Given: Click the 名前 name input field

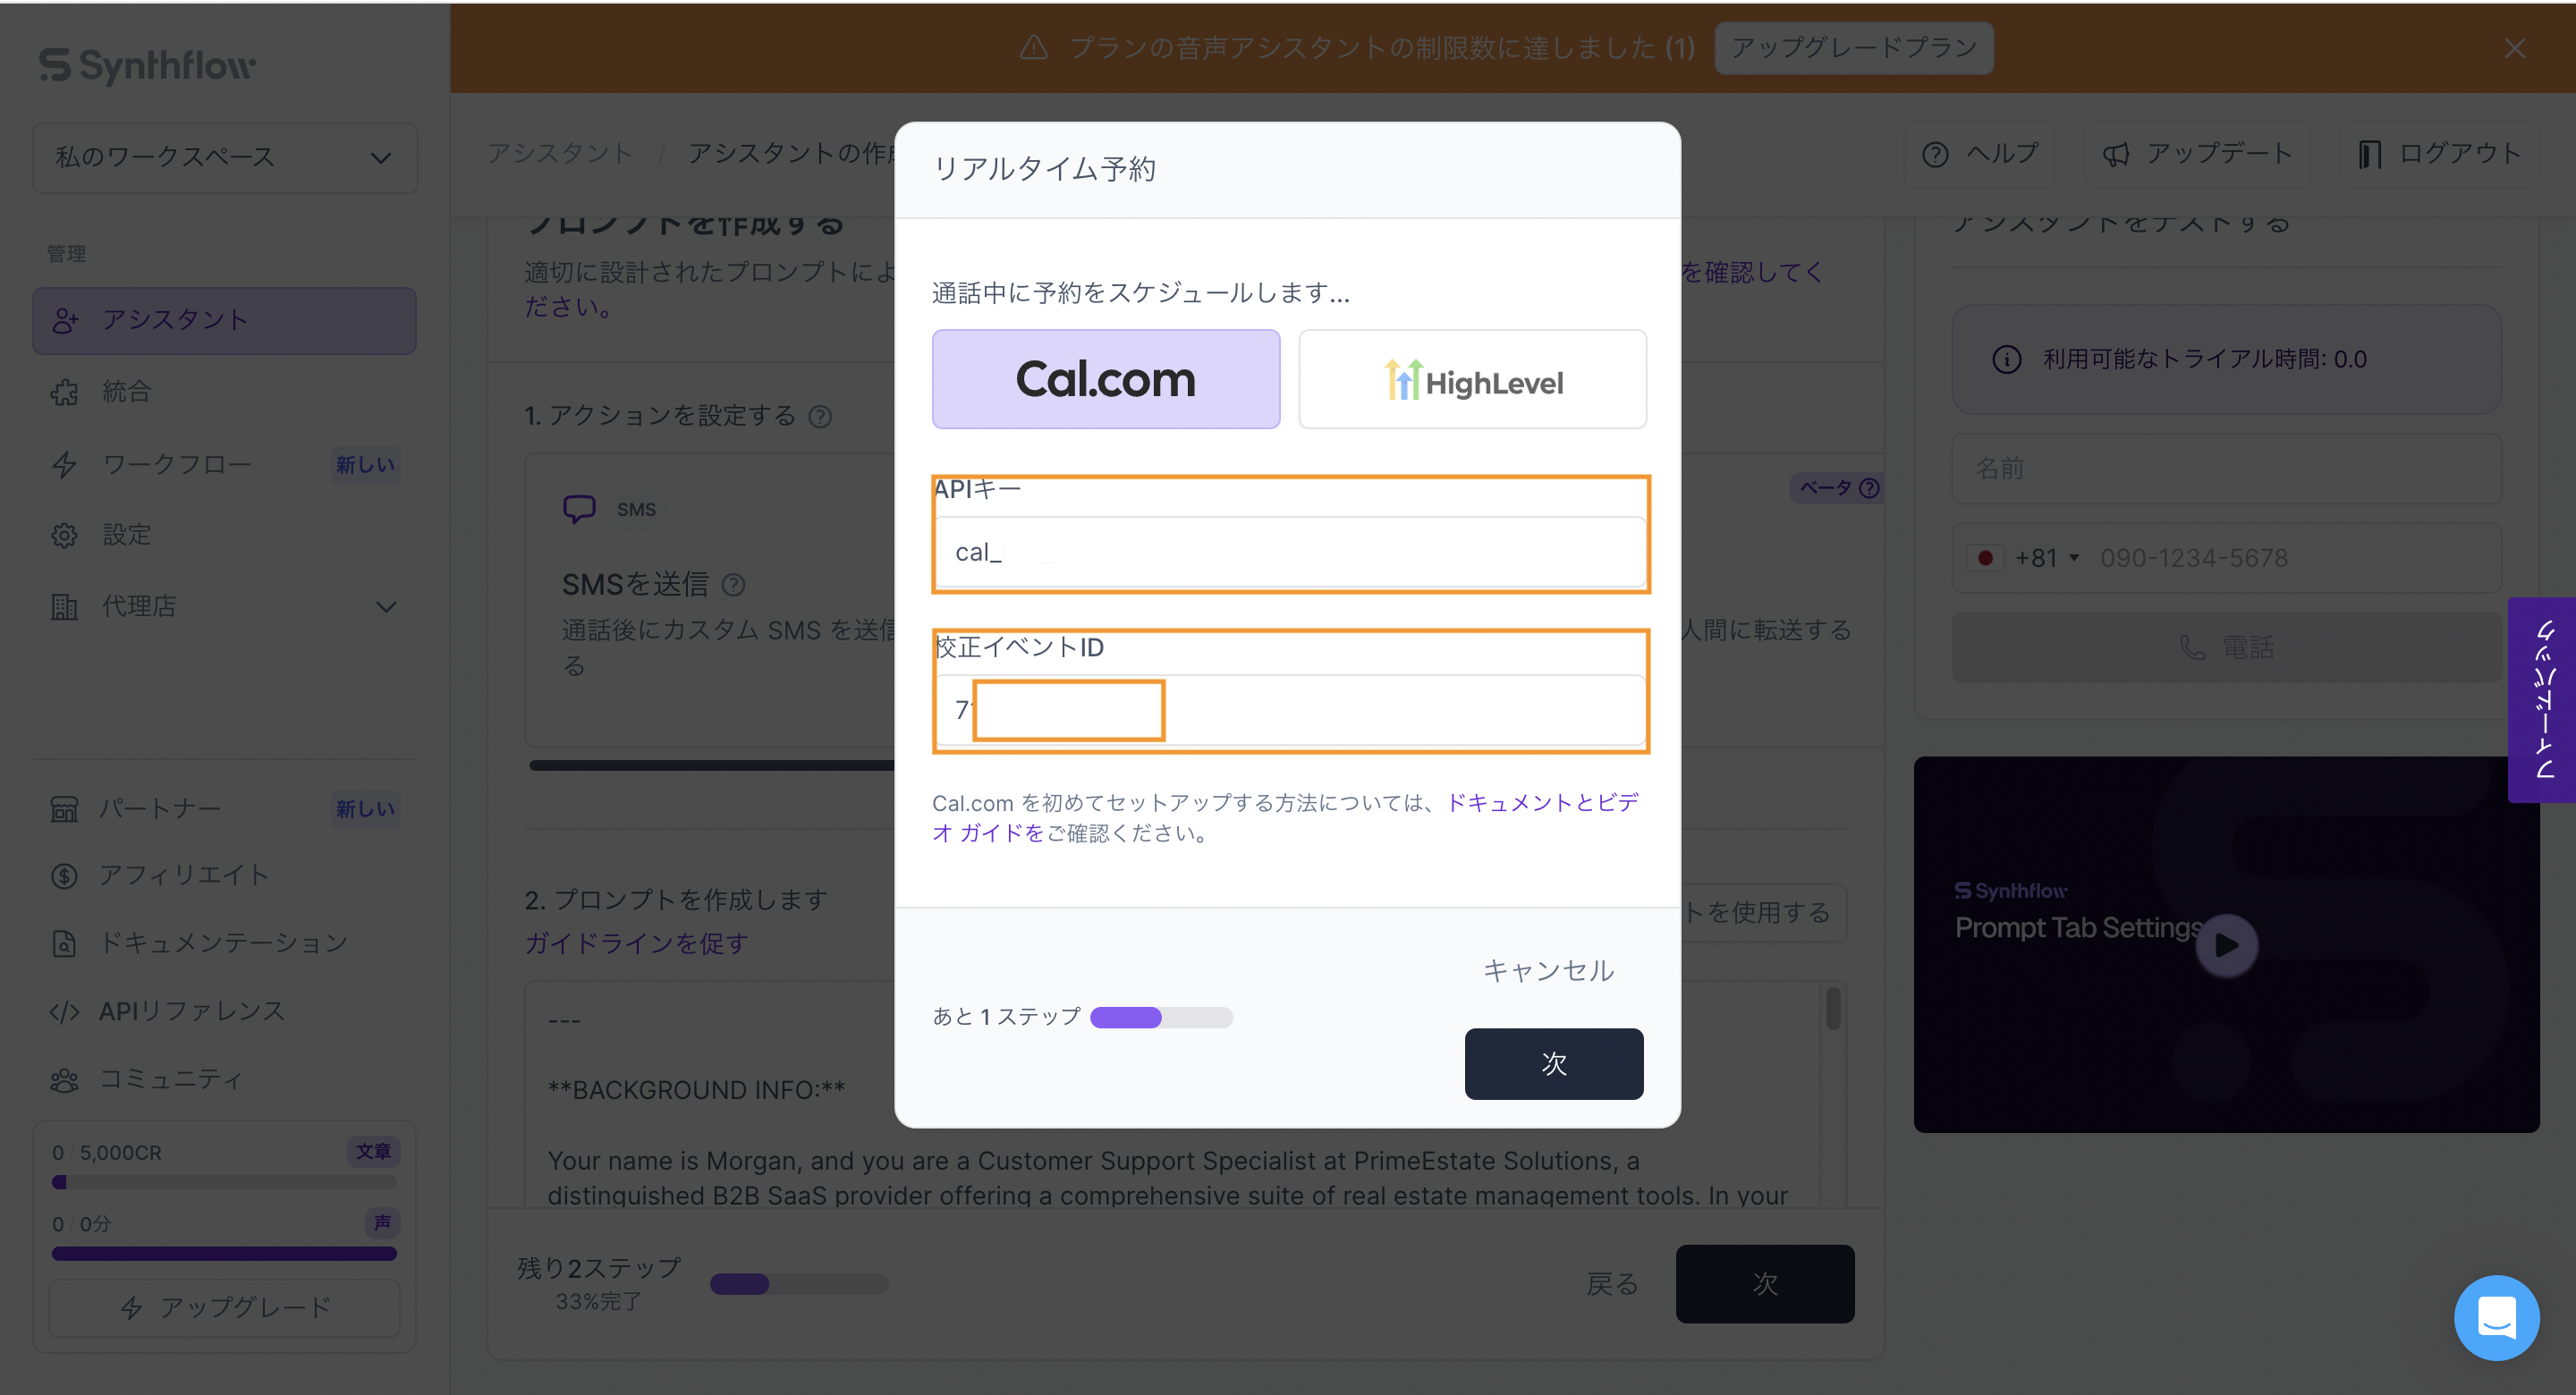Looking at the screenshot, I should click(x=2227, y=469).
